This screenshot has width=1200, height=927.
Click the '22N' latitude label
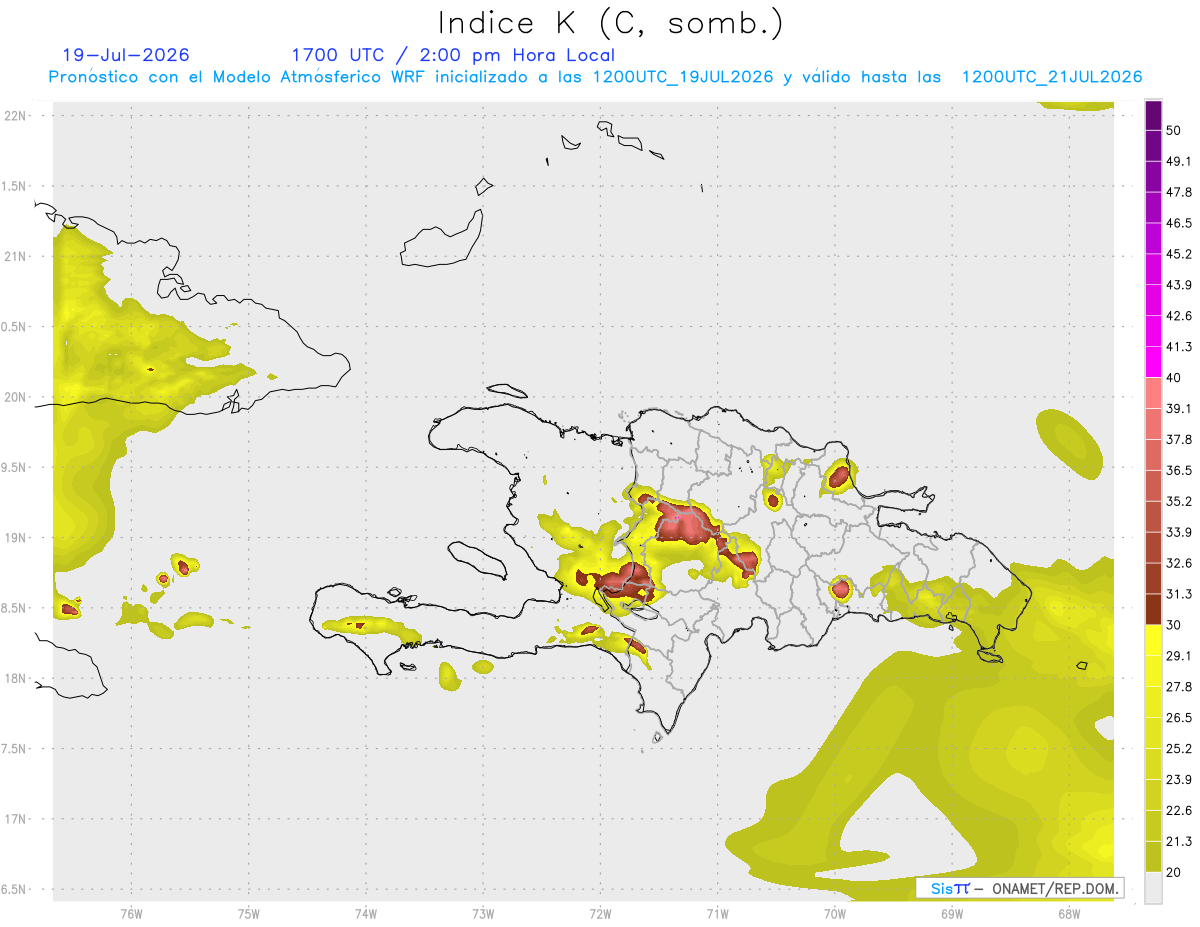17,115
